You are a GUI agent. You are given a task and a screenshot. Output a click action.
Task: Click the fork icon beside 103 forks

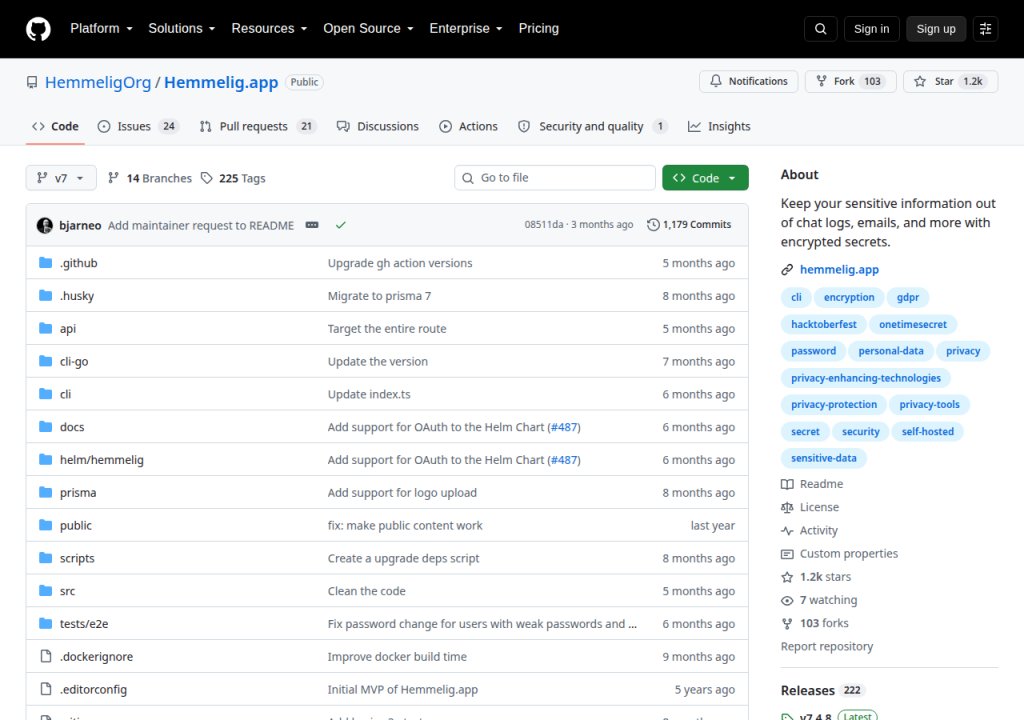tap(787, 623)
